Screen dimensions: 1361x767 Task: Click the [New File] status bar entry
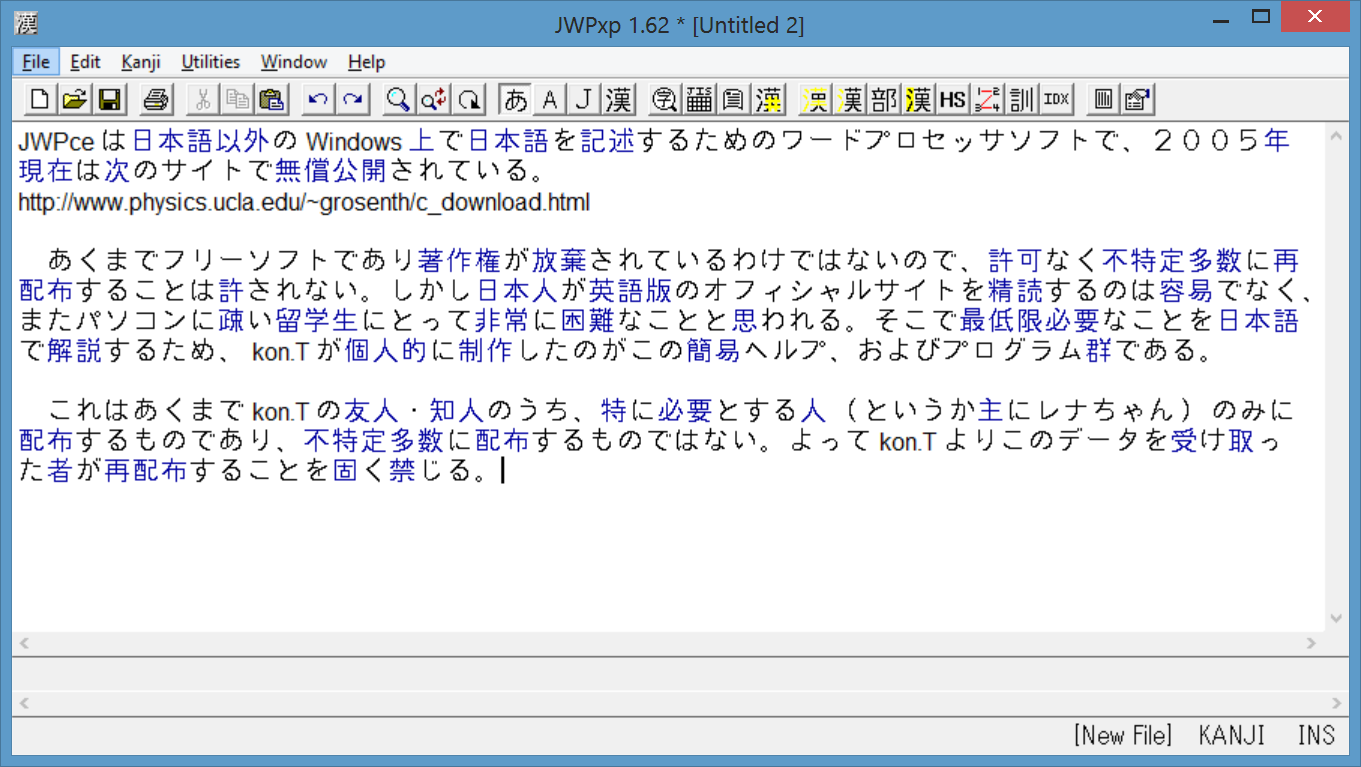1123,736
